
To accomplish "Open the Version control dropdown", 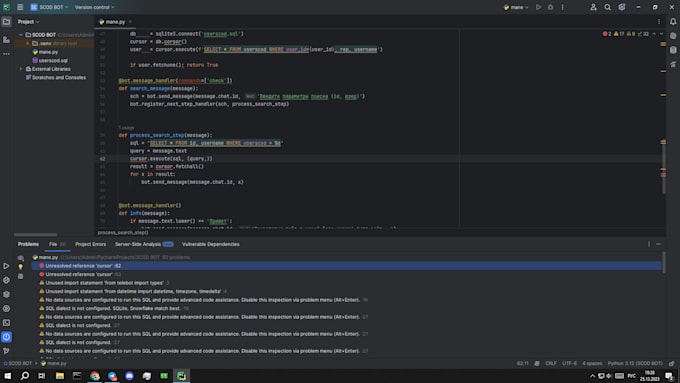I will point(94,7).
